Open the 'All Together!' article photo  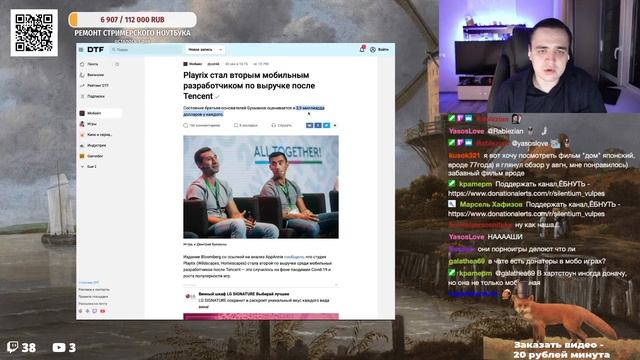pos(261,187)
